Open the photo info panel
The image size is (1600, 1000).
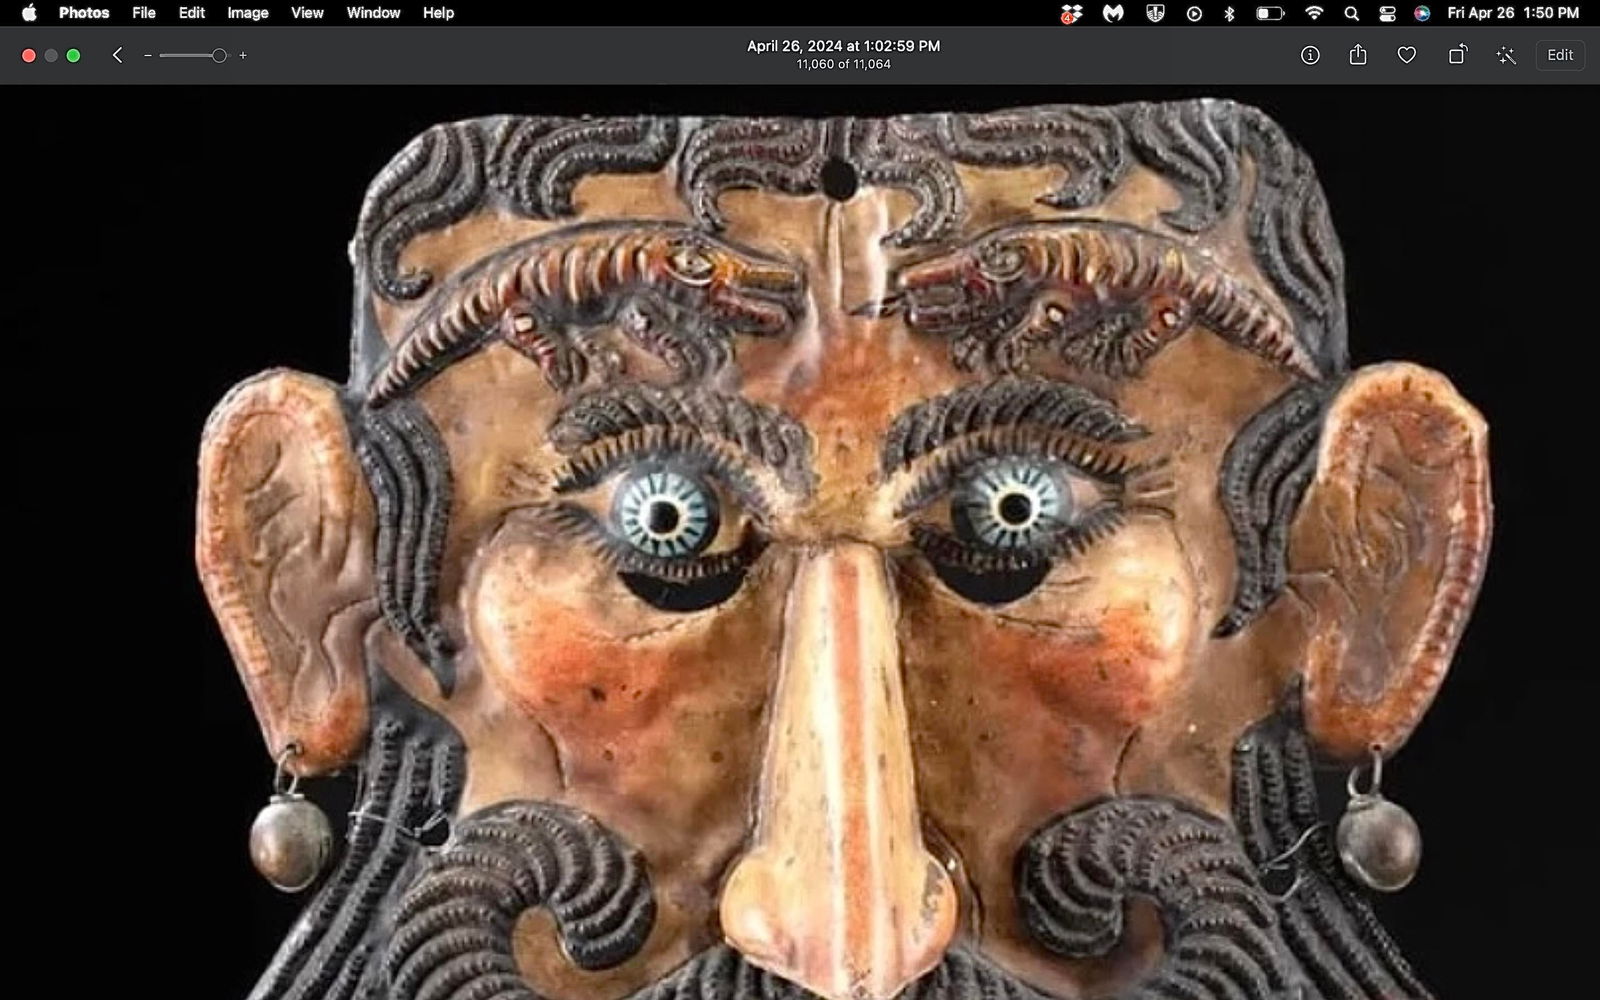coord(1310,55)
